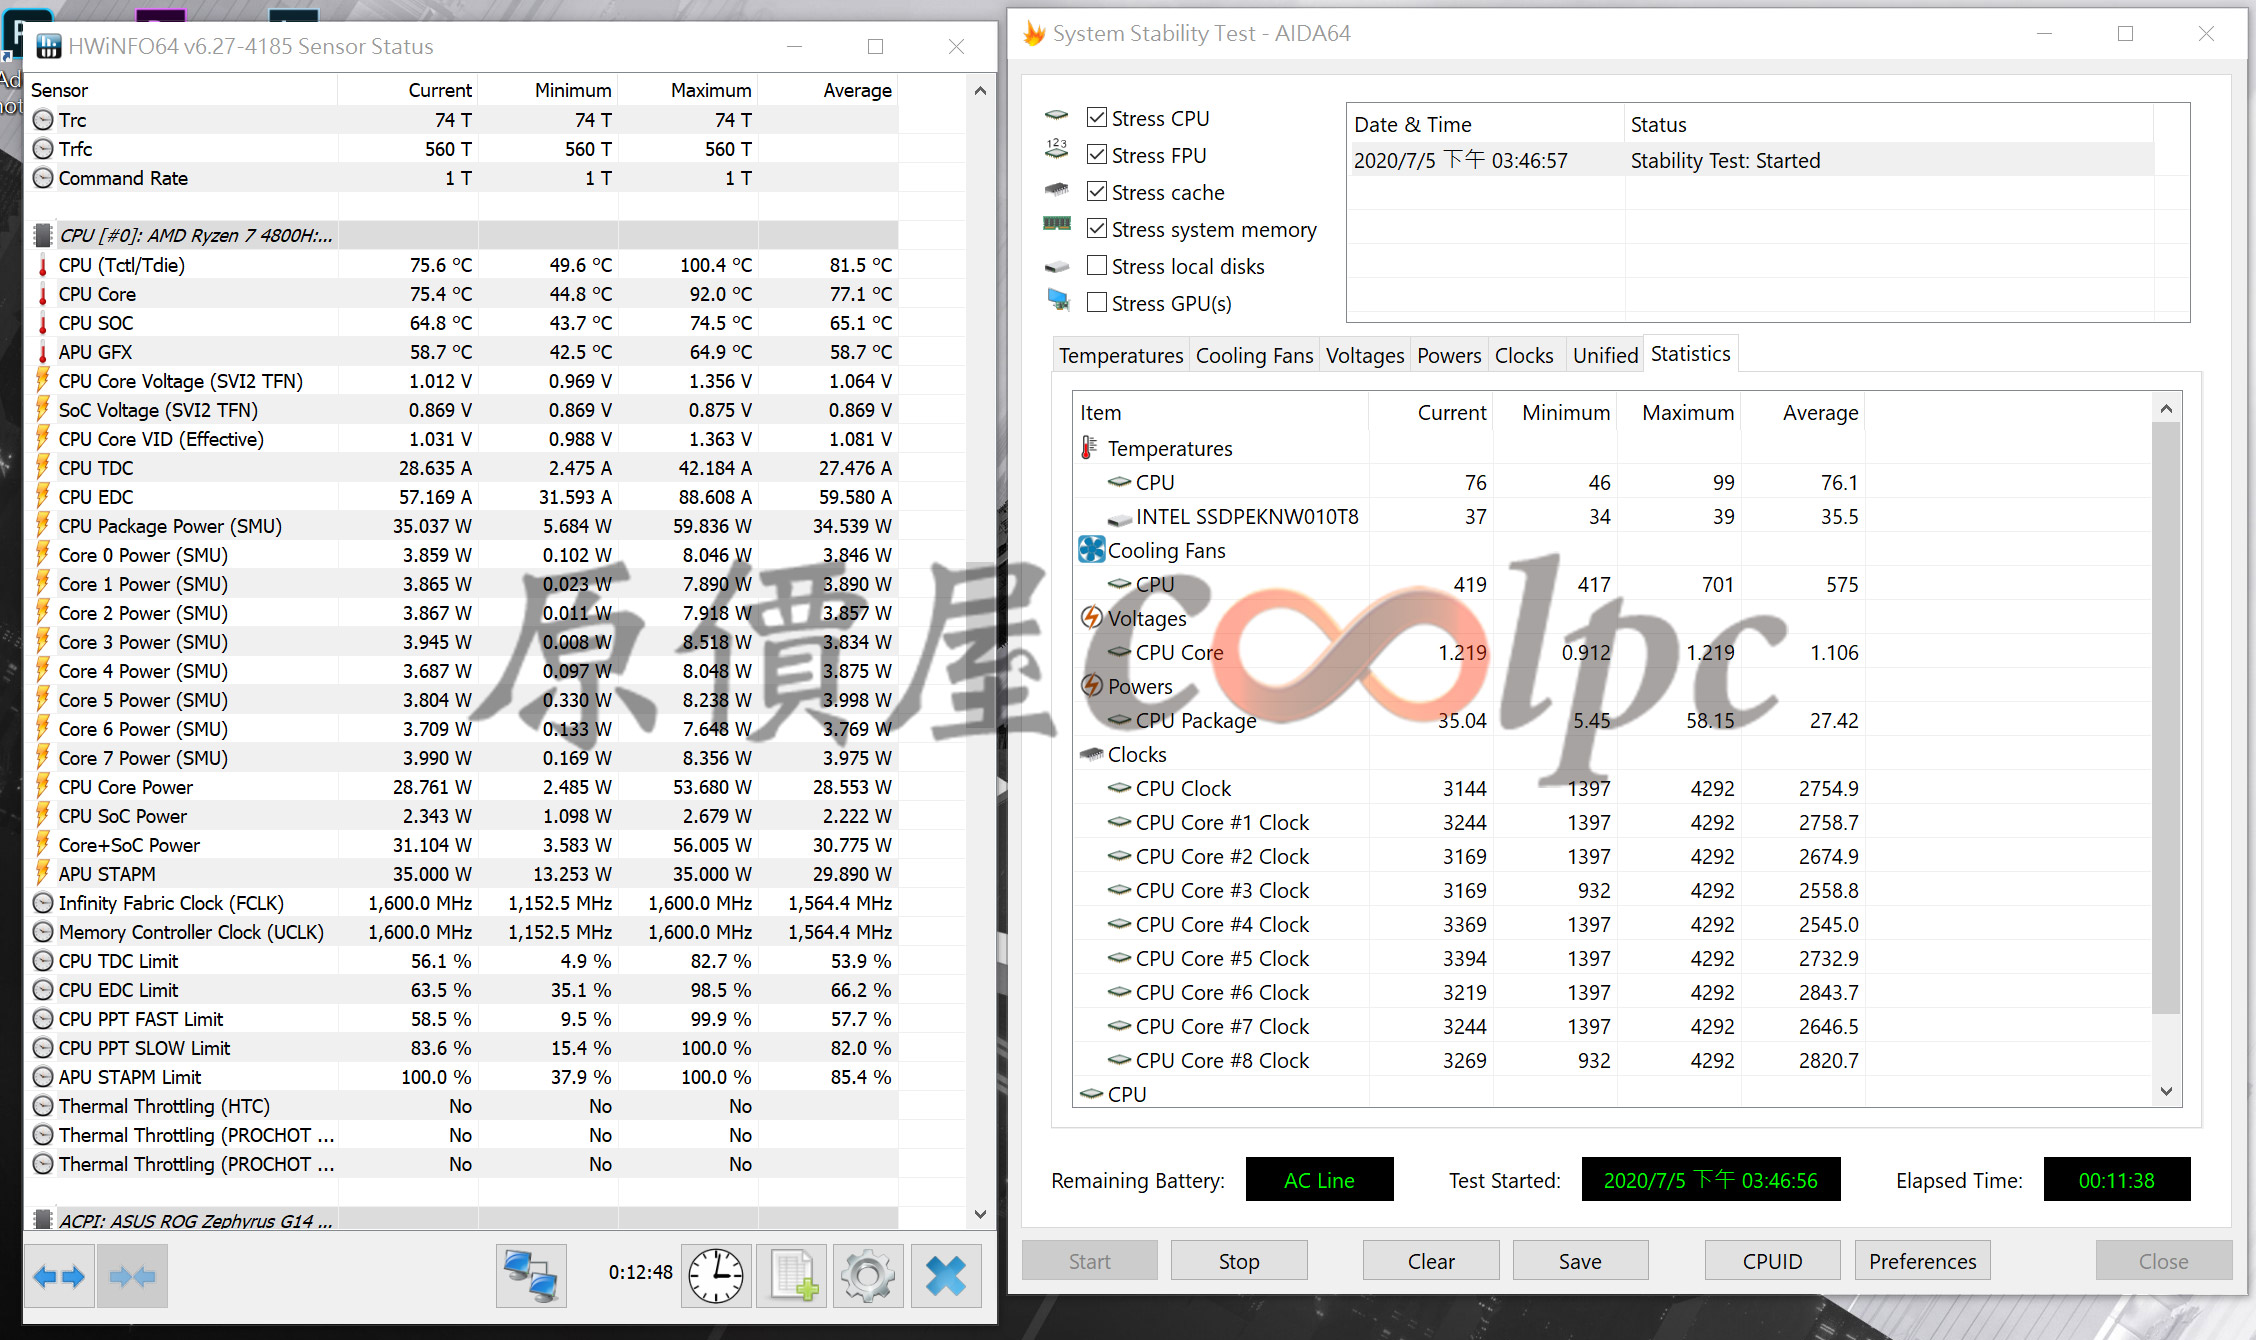Open CPUID from AIDA64 window

pos(1772,1261)
